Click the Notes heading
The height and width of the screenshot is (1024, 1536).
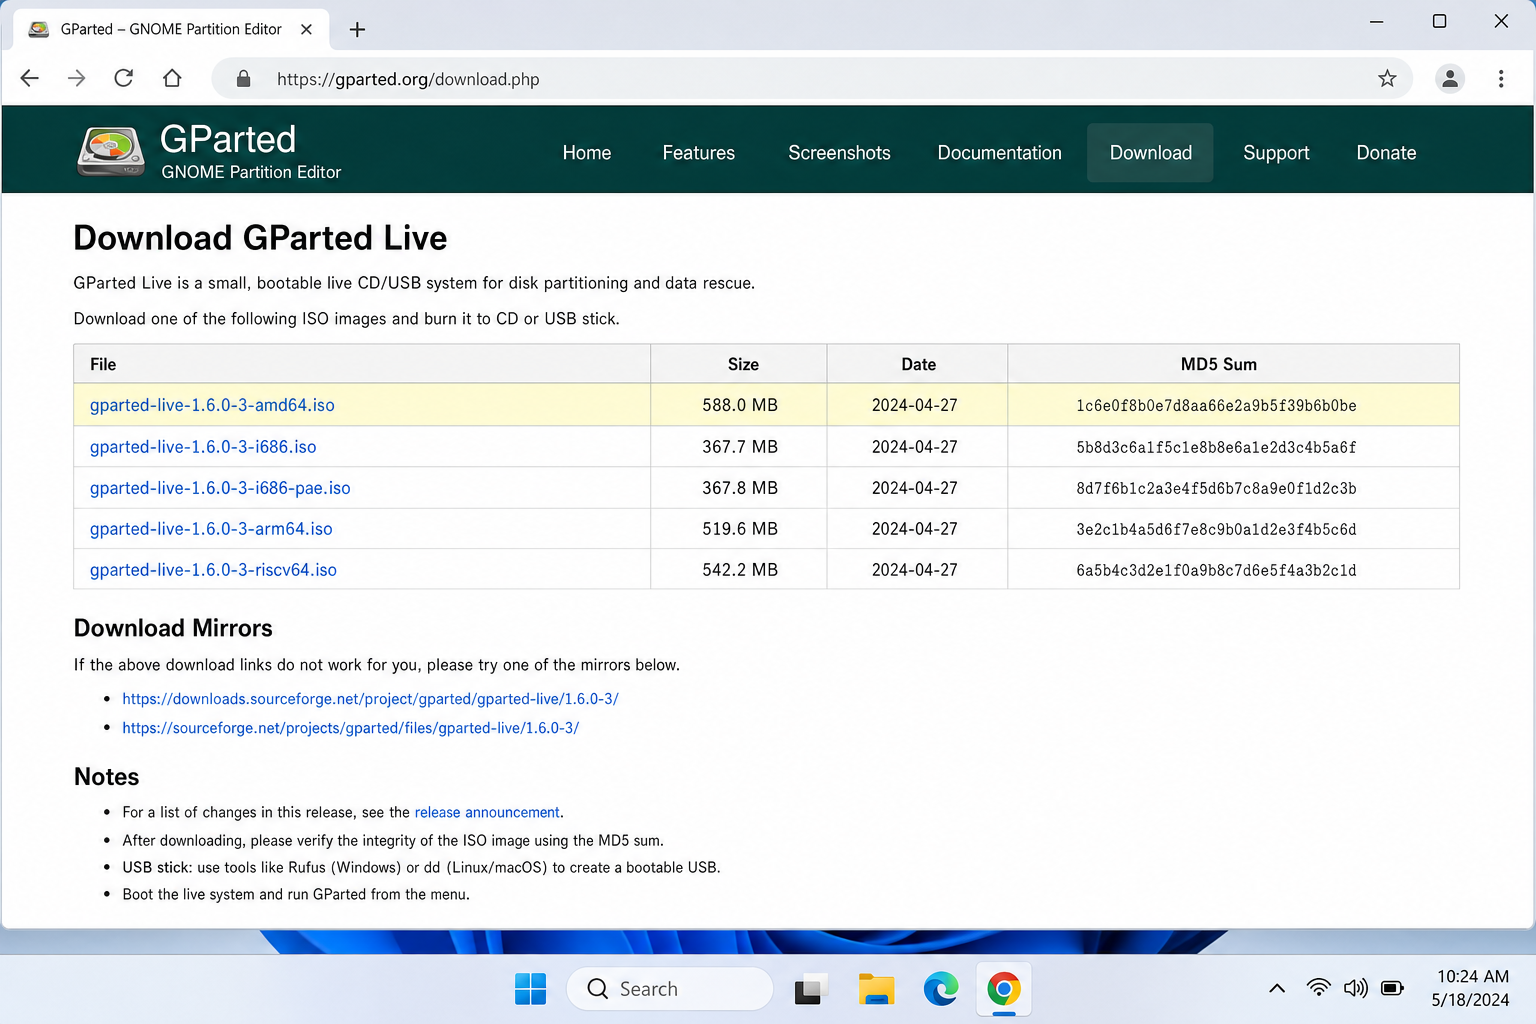pyautogui.click(x=106, y=777)
